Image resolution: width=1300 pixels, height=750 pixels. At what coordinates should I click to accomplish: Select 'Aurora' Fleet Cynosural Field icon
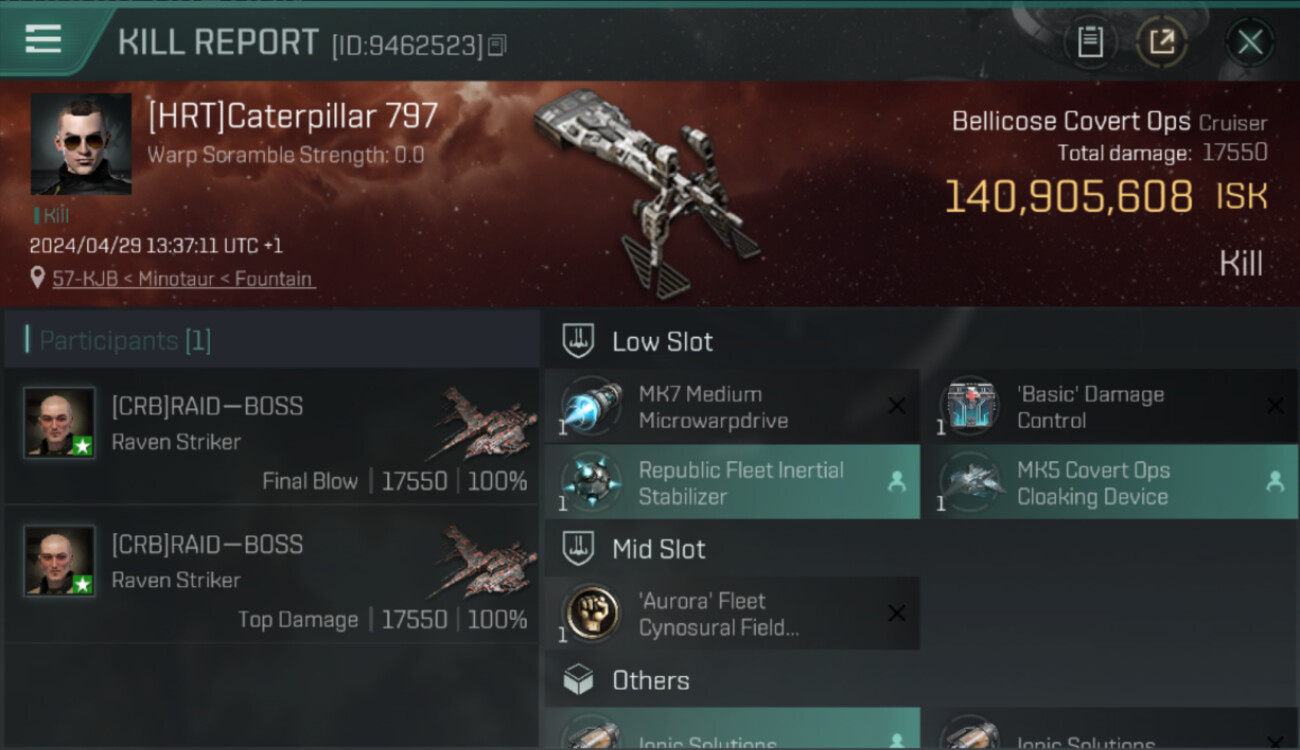592,612
